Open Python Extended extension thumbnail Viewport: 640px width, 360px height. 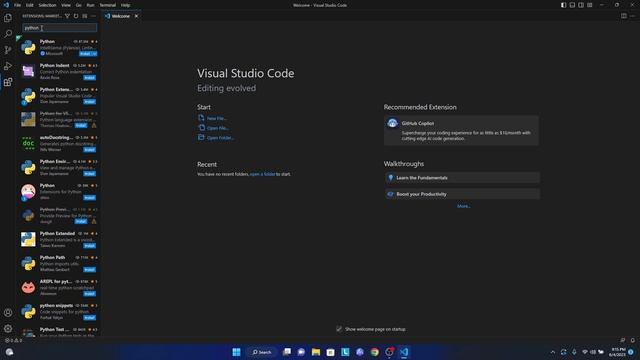pyautogui.click(x=28, y=239)
